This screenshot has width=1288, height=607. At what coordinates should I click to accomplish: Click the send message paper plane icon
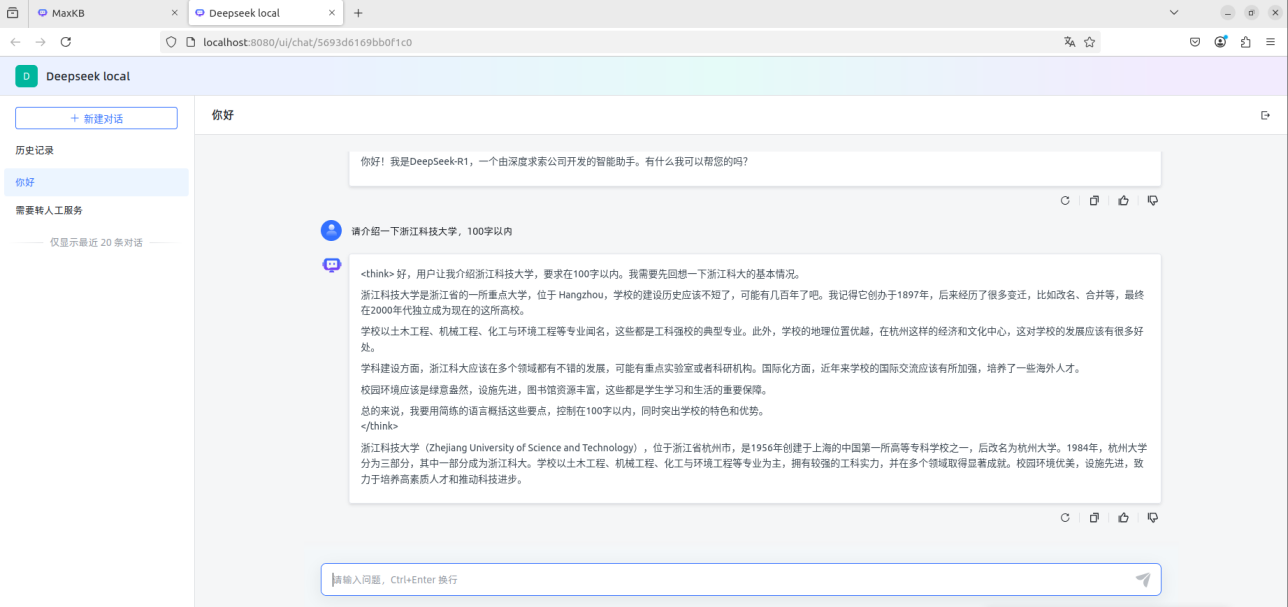(x=1143, y=580)
